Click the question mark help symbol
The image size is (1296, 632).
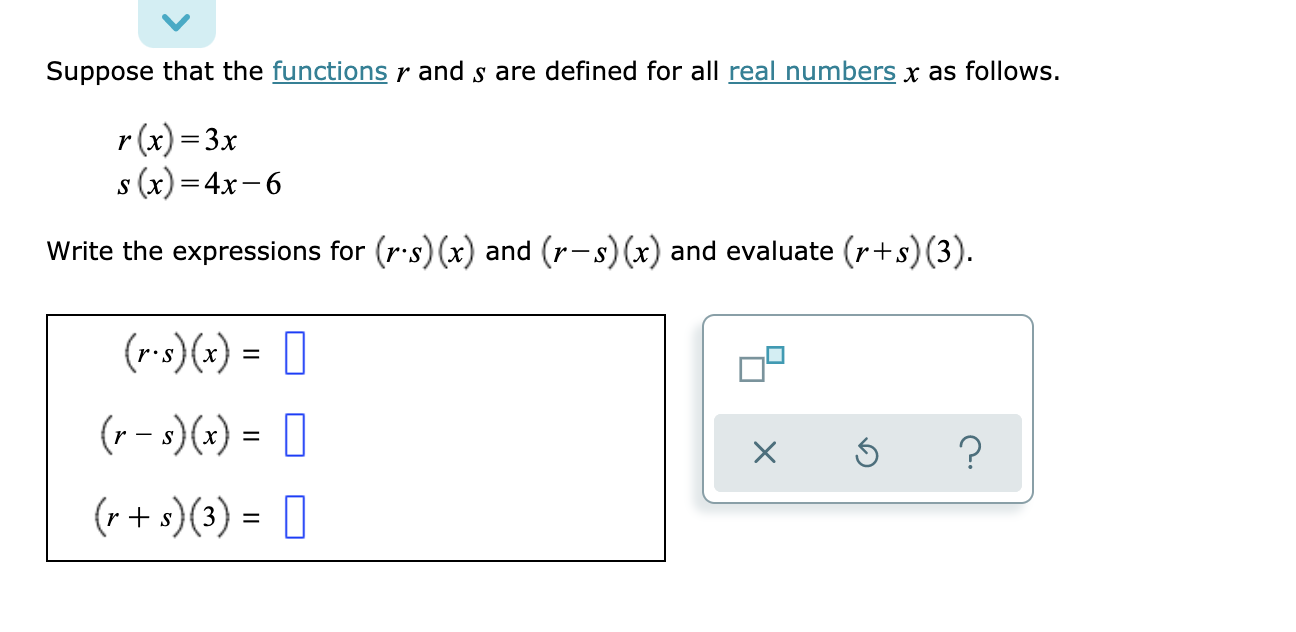(971, 453)
